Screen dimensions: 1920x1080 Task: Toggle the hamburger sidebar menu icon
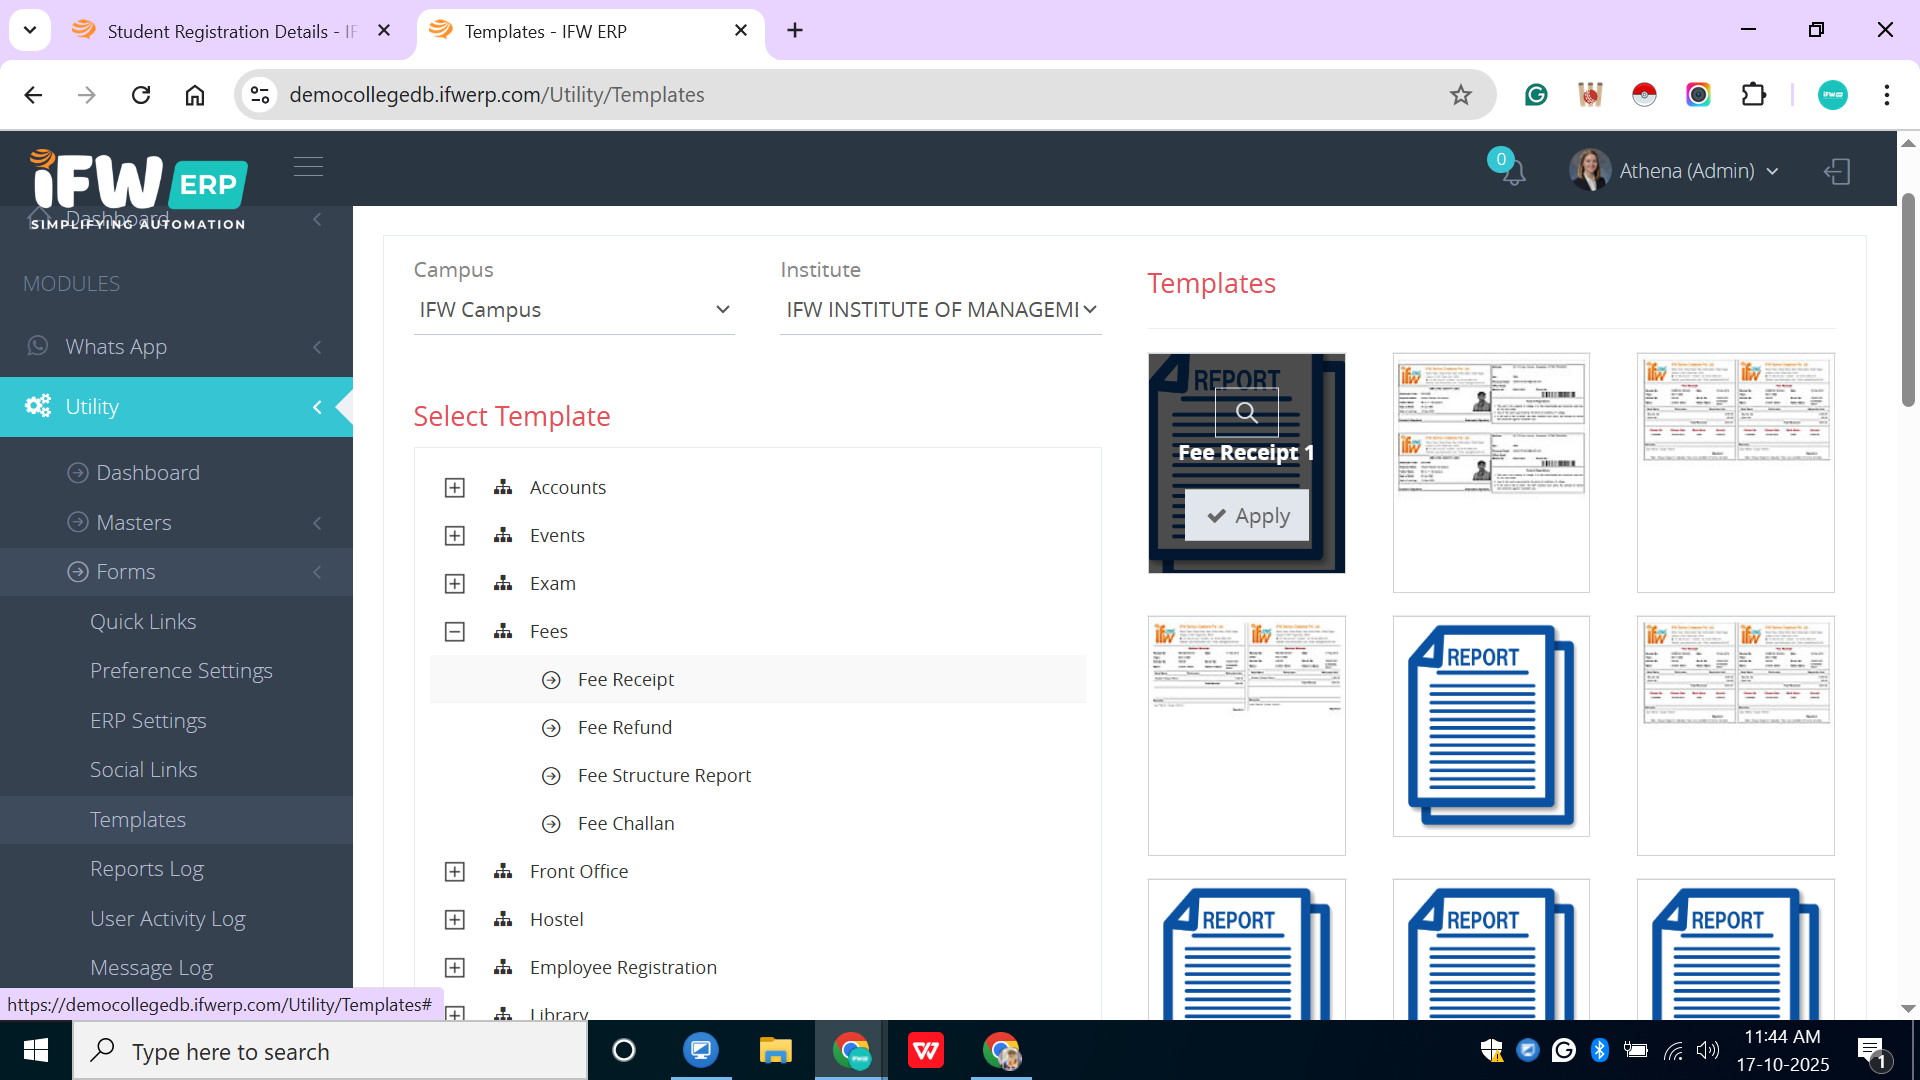(x=308, y=166)
